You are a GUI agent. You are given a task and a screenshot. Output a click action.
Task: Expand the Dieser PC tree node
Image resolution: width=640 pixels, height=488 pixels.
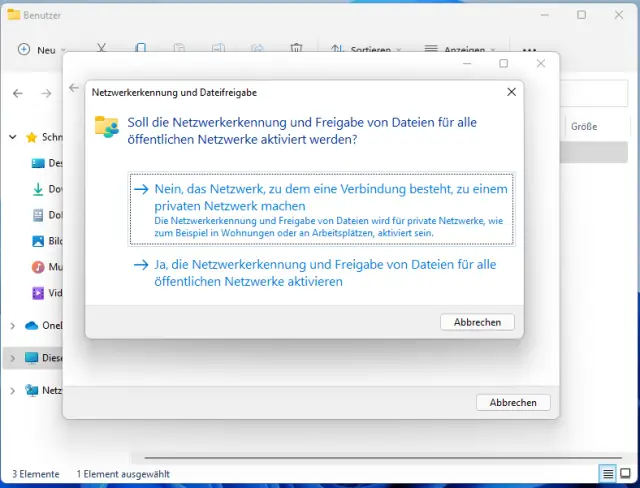coord(13,358)
